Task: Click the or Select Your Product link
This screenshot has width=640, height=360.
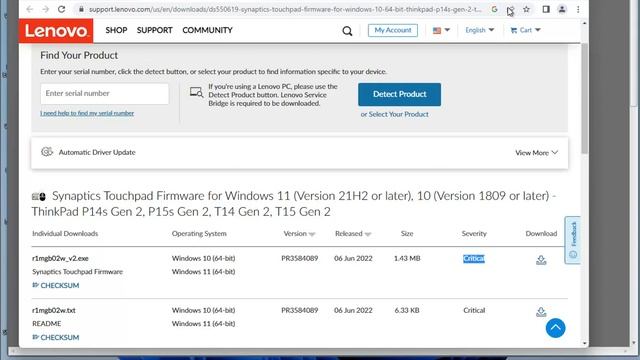Action: [x=394, y=114]
